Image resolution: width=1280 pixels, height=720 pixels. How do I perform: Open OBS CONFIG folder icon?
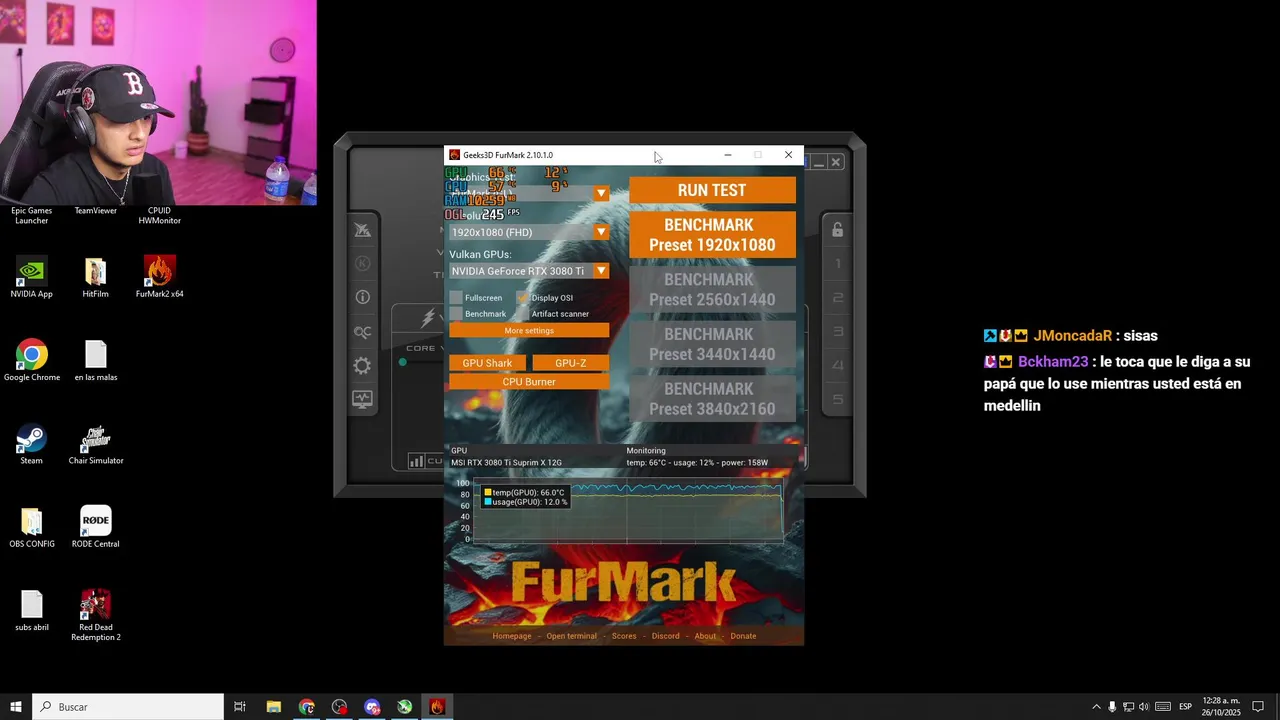coord(31,528)
